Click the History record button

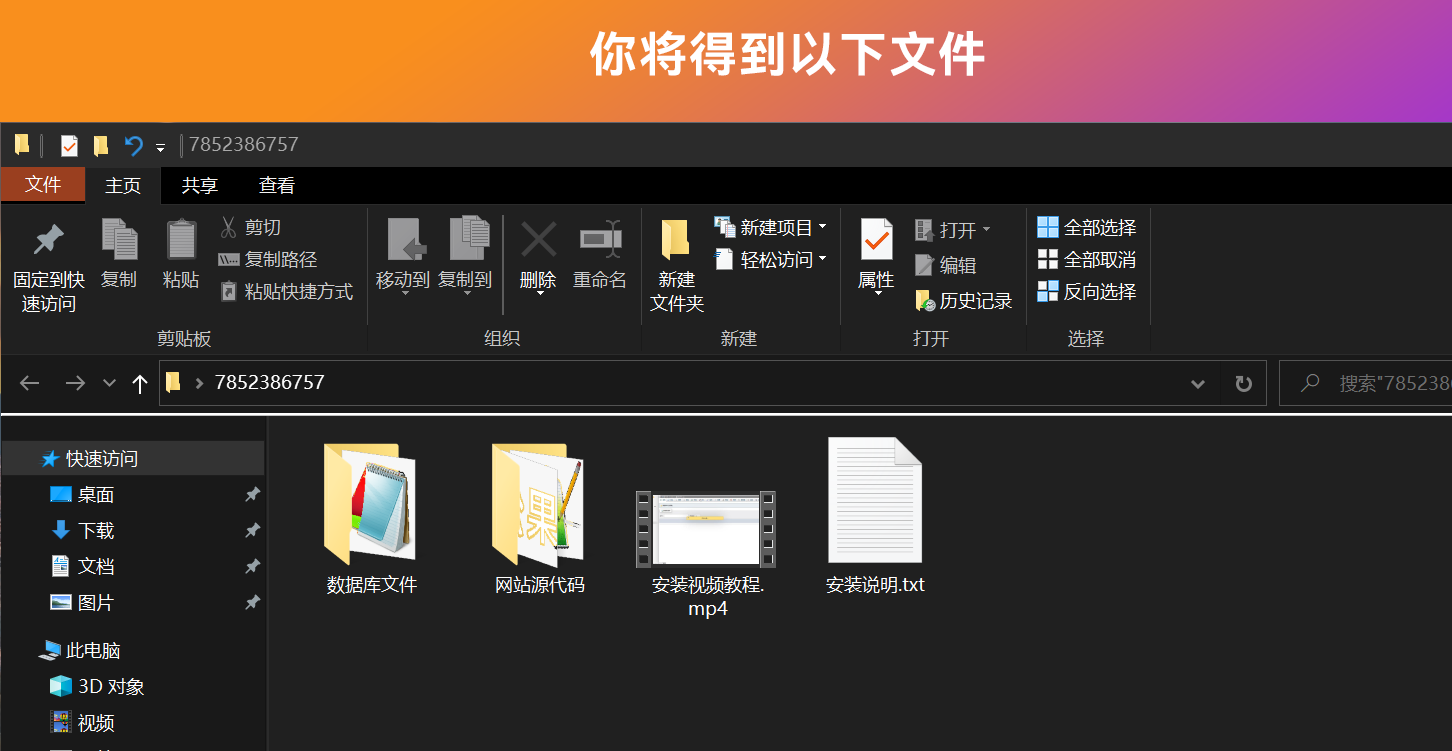tap(964, 301)
